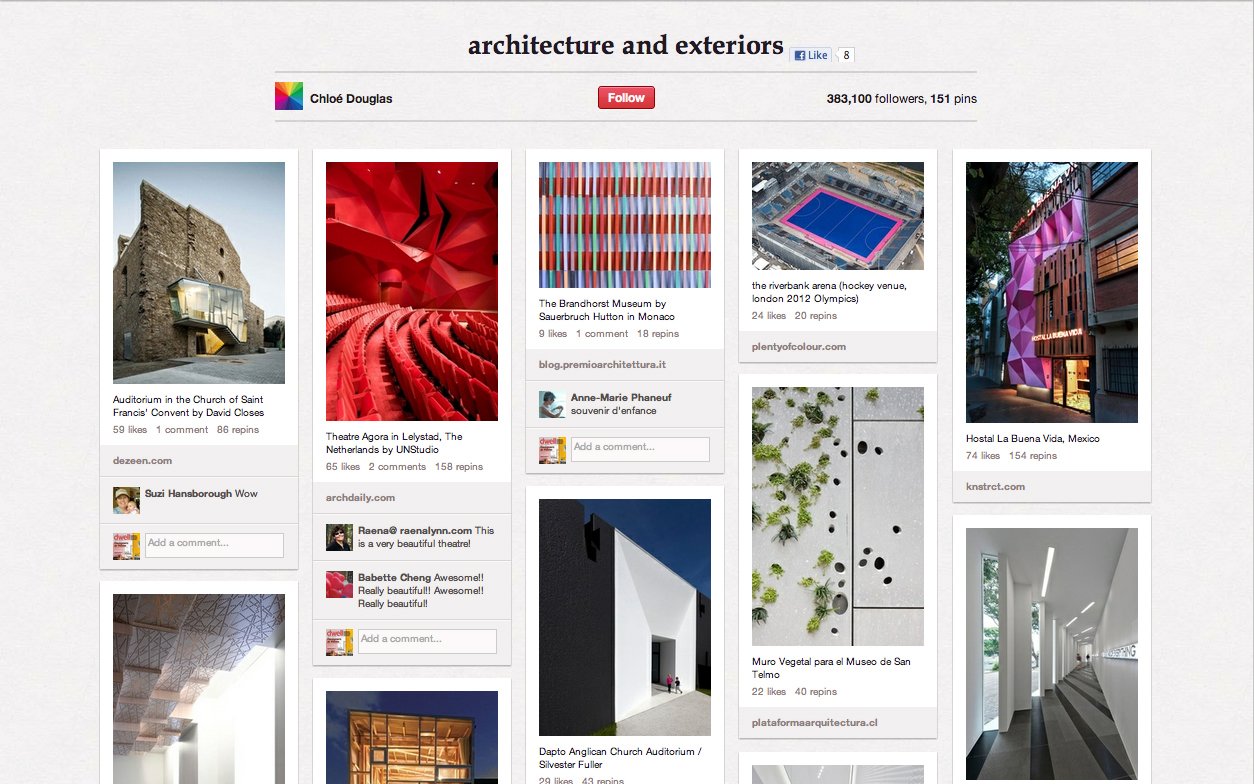Click Babette Cheng's commenter avatar
1254x784 pixels.
tap(338, 584)
